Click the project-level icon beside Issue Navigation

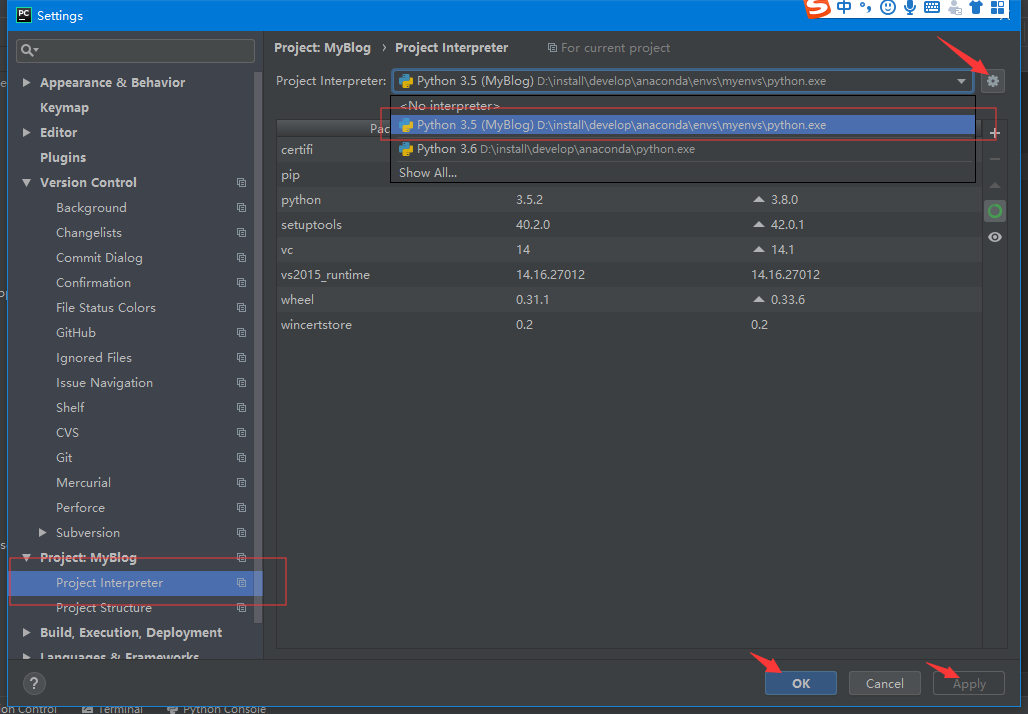point(241,382)
